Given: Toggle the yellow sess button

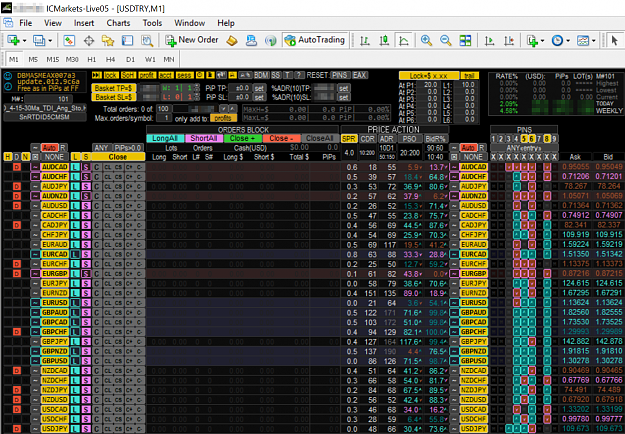Looking at the screenshot, I should pyautogui.click(x=184, y=75).
